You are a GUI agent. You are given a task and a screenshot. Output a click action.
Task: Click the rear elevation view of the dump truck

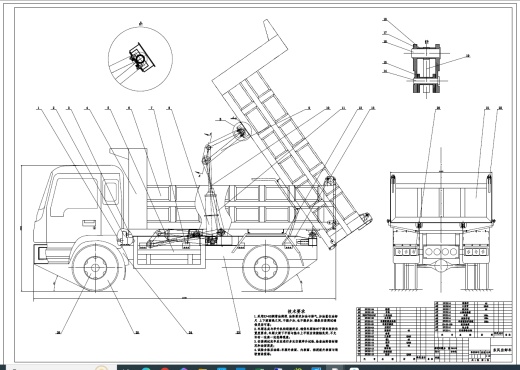441,230
